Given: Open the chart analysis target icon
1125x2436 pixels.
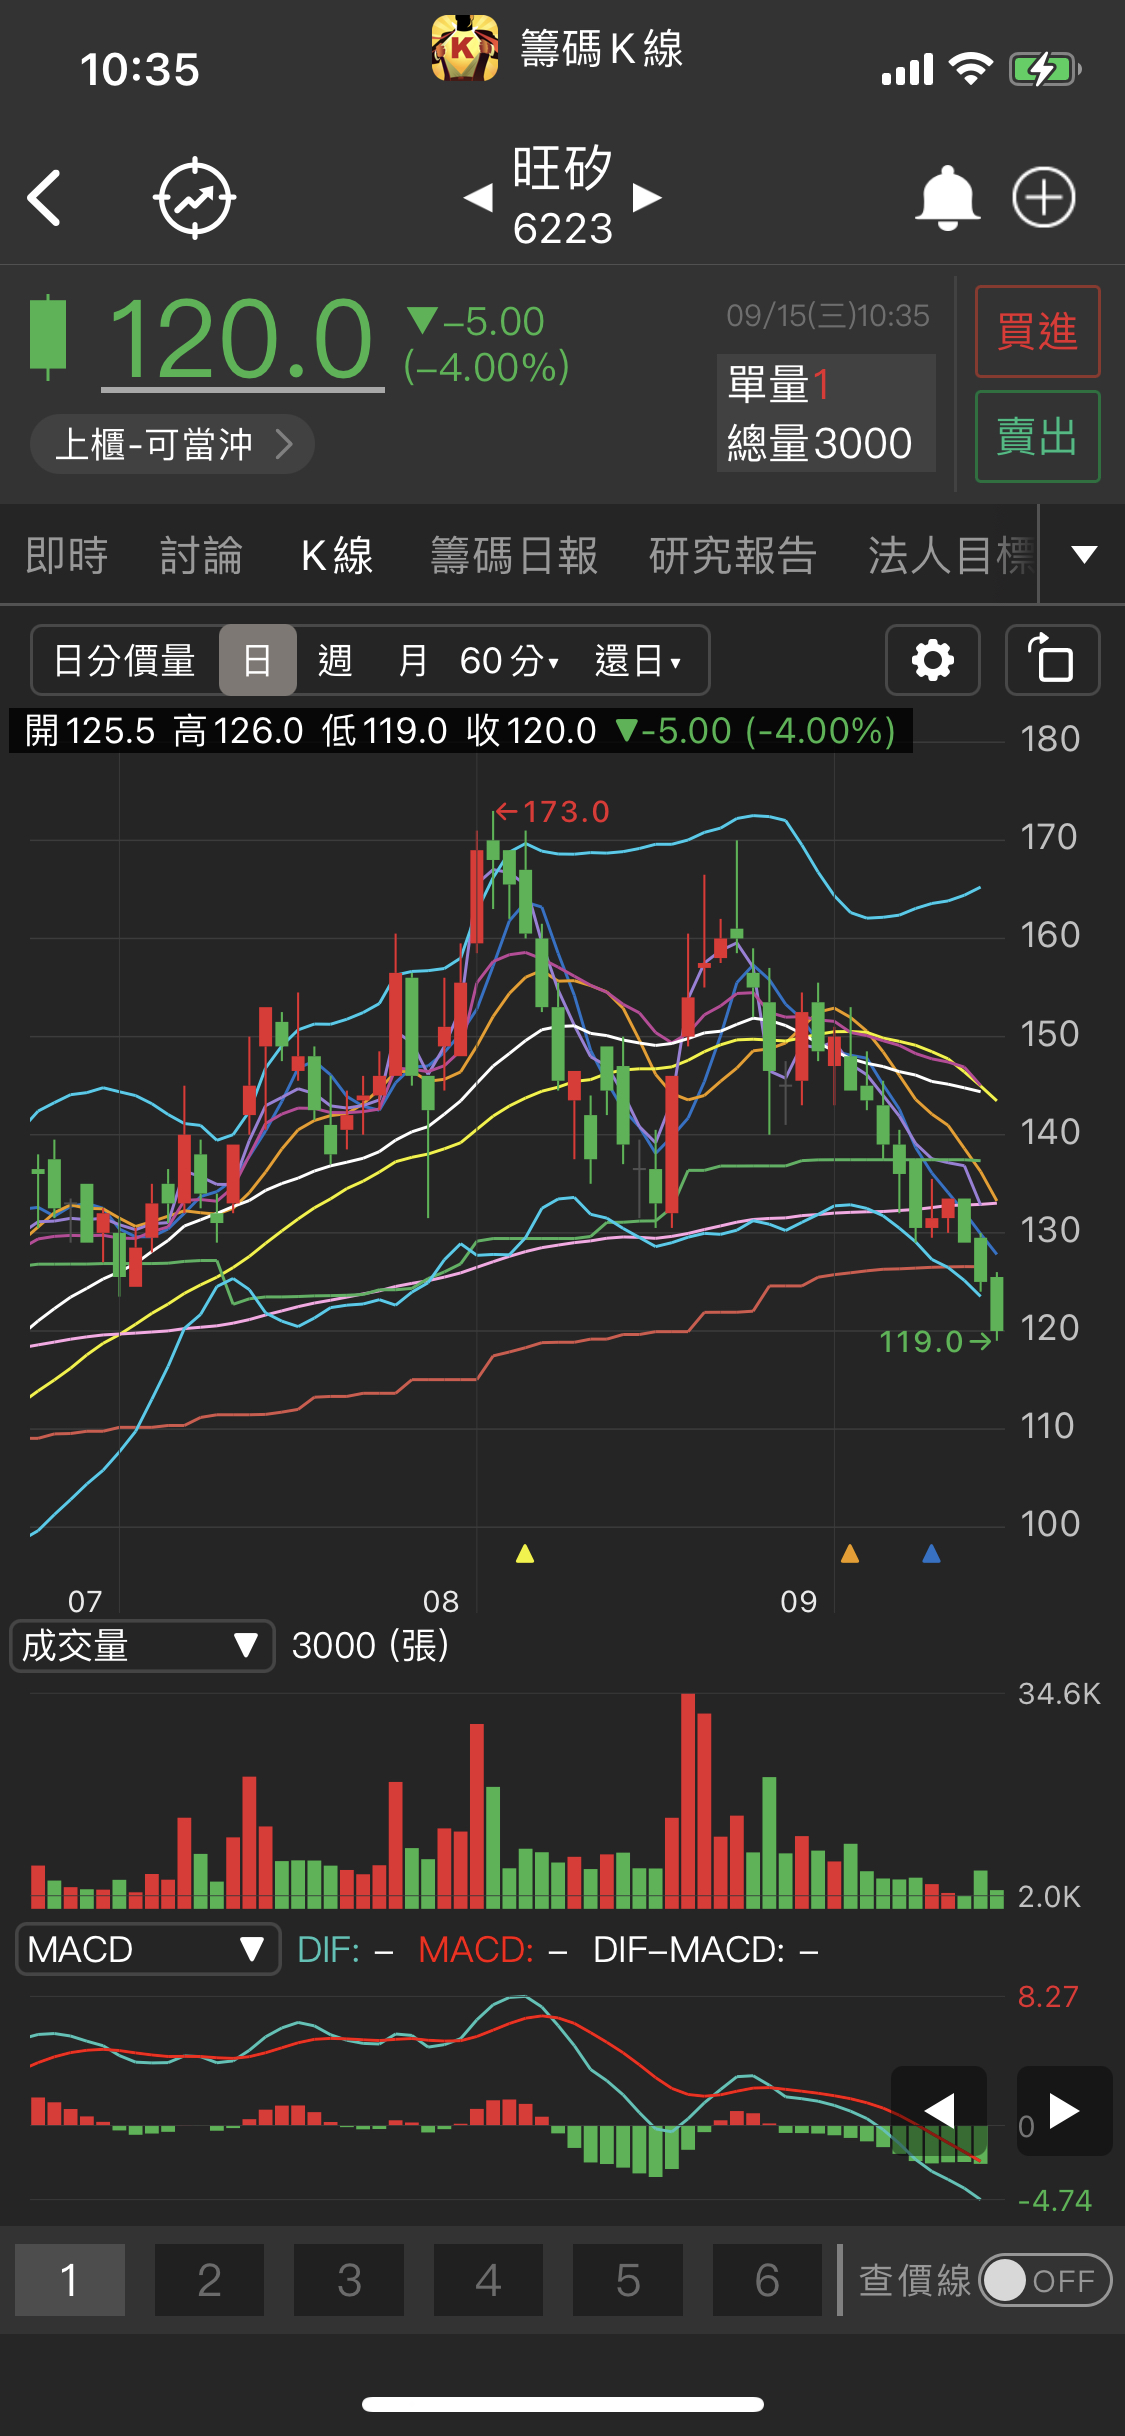Looking at the screenshot, I should [x=194, y=198].
